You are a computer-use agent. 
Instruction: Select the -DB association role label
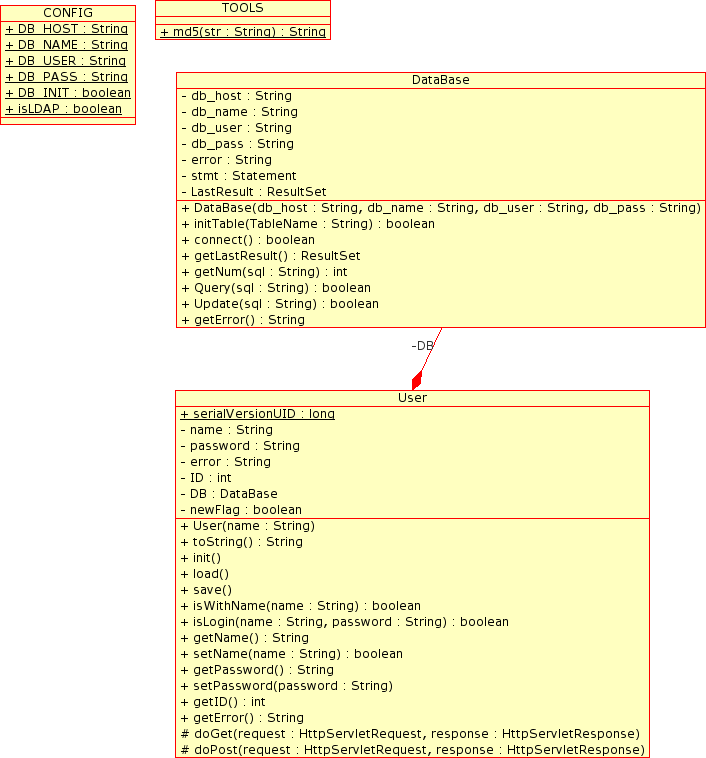422,346
